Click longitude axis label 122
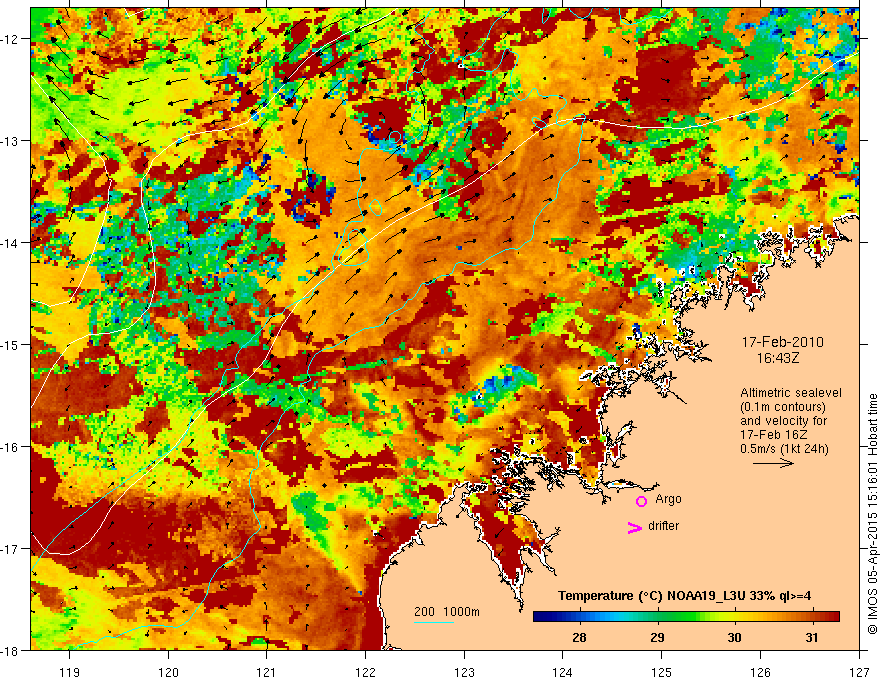This screenshot has height=680, width=880. pos(365,672)
